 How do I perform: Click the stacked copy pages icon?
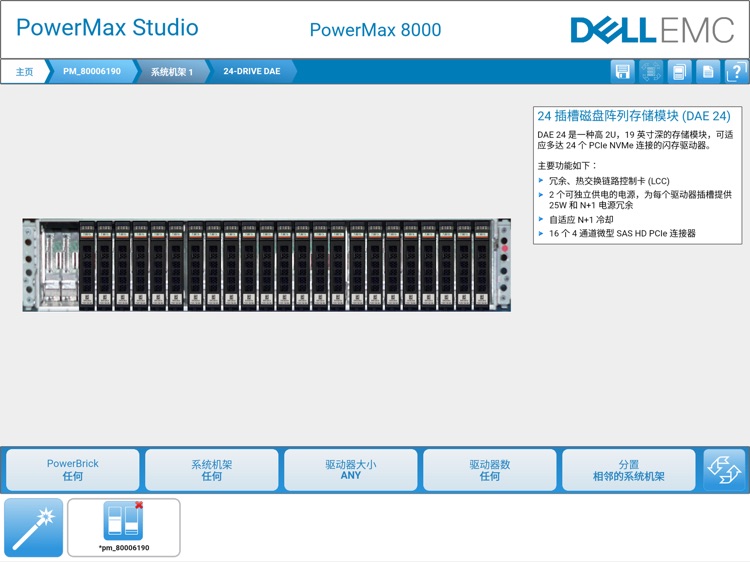(x=679, y=72)
